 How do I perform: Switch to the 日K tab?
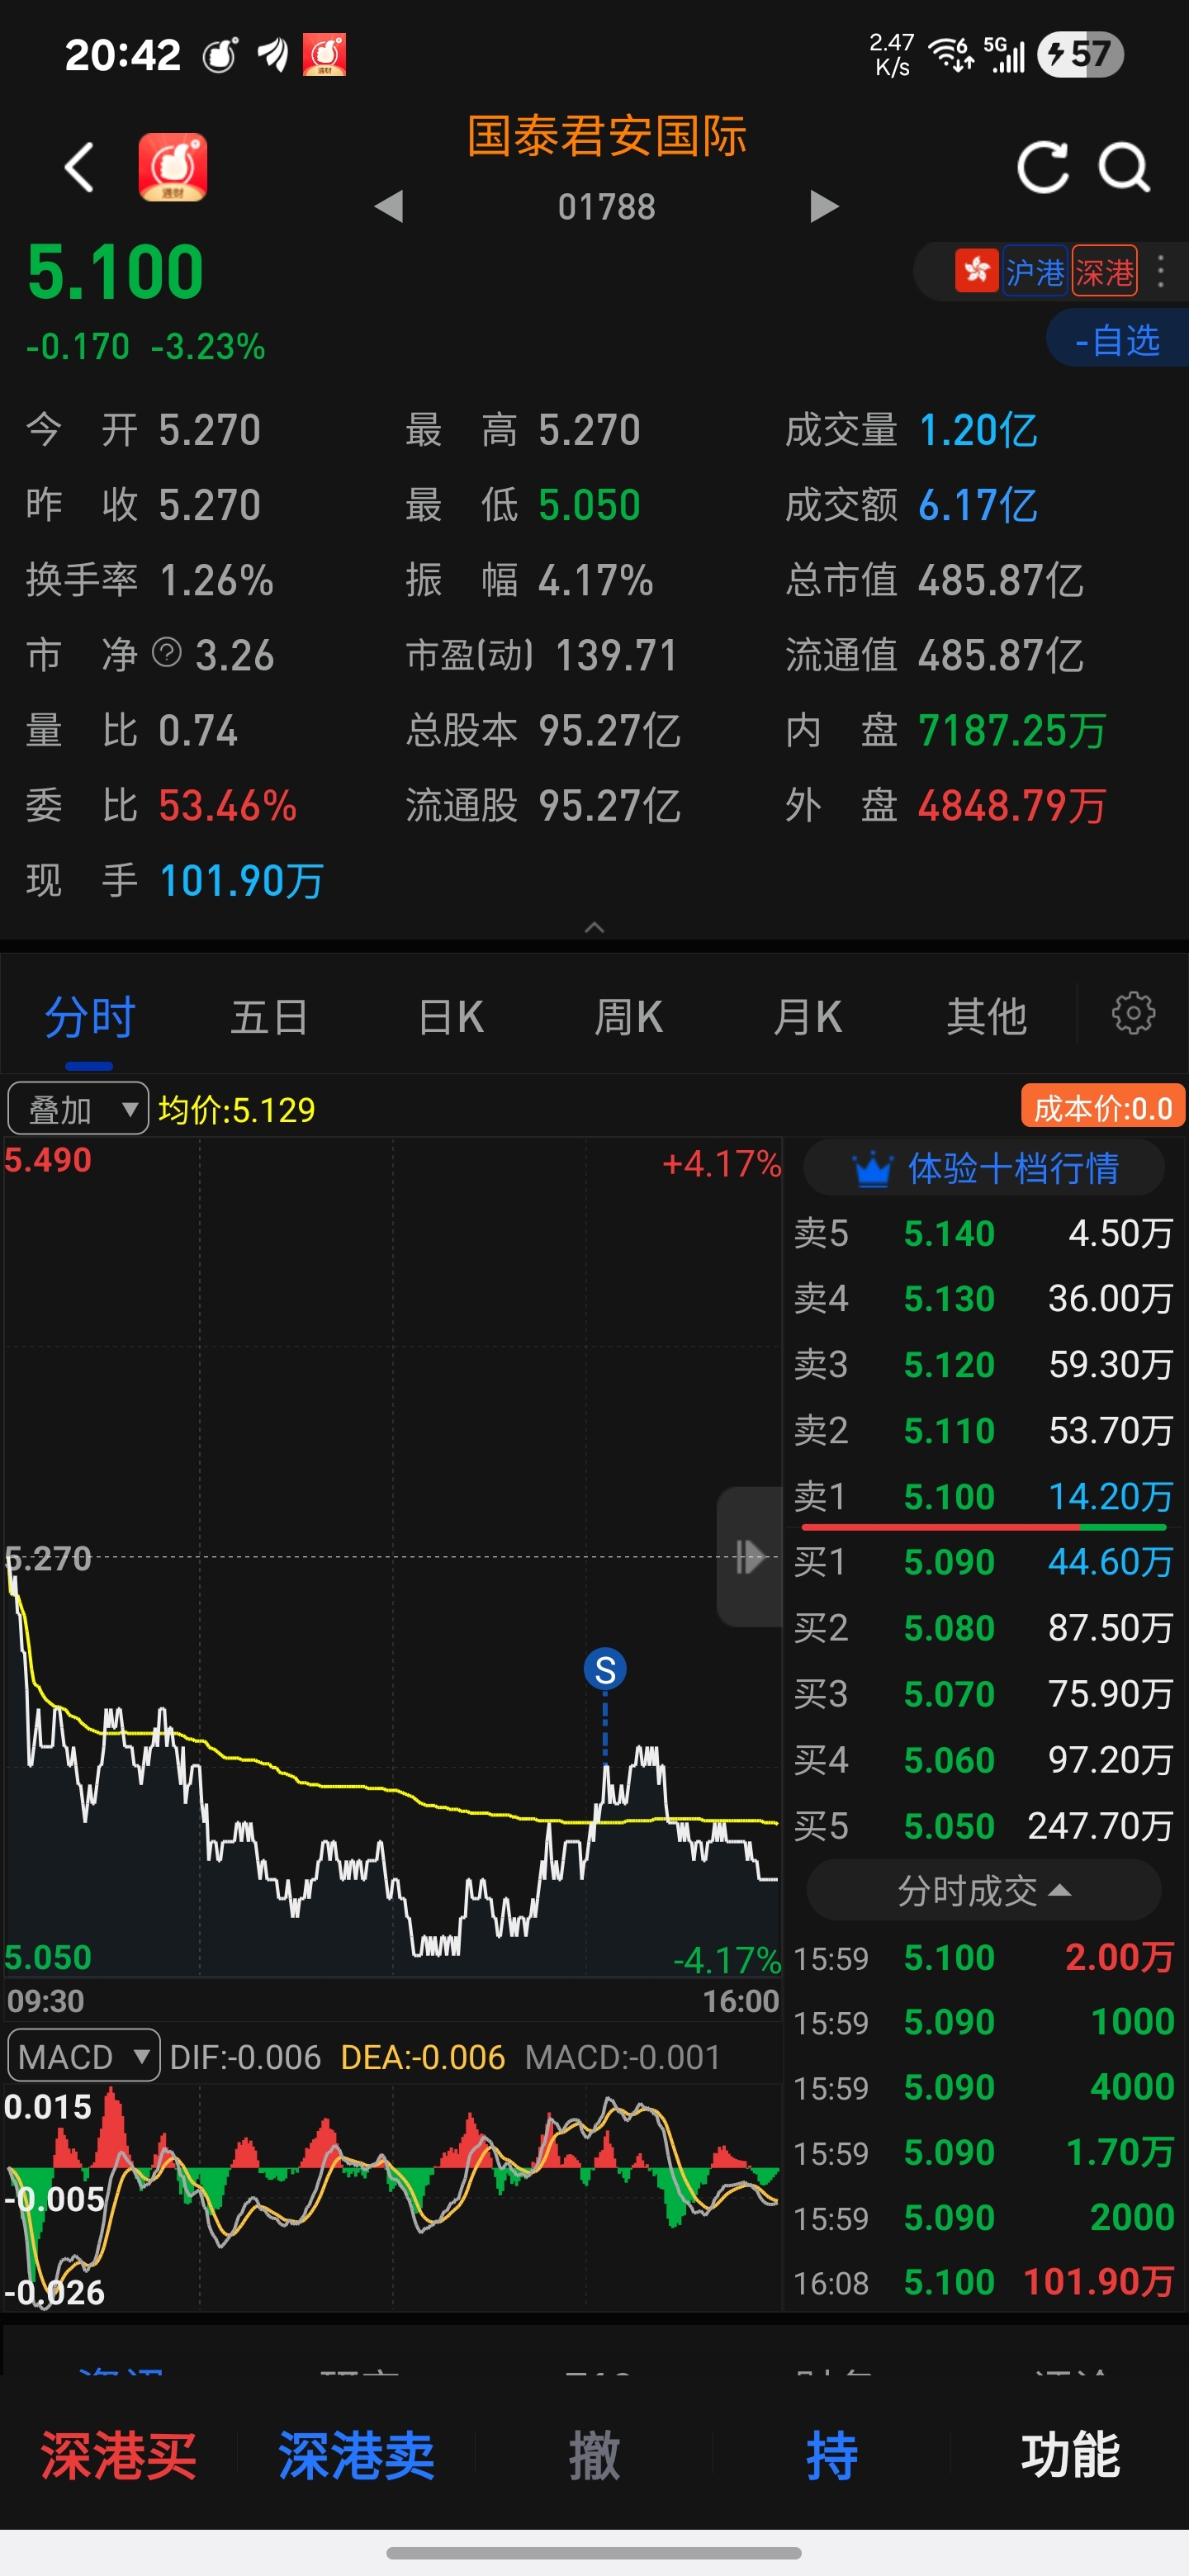click(x=450, y=1017)
